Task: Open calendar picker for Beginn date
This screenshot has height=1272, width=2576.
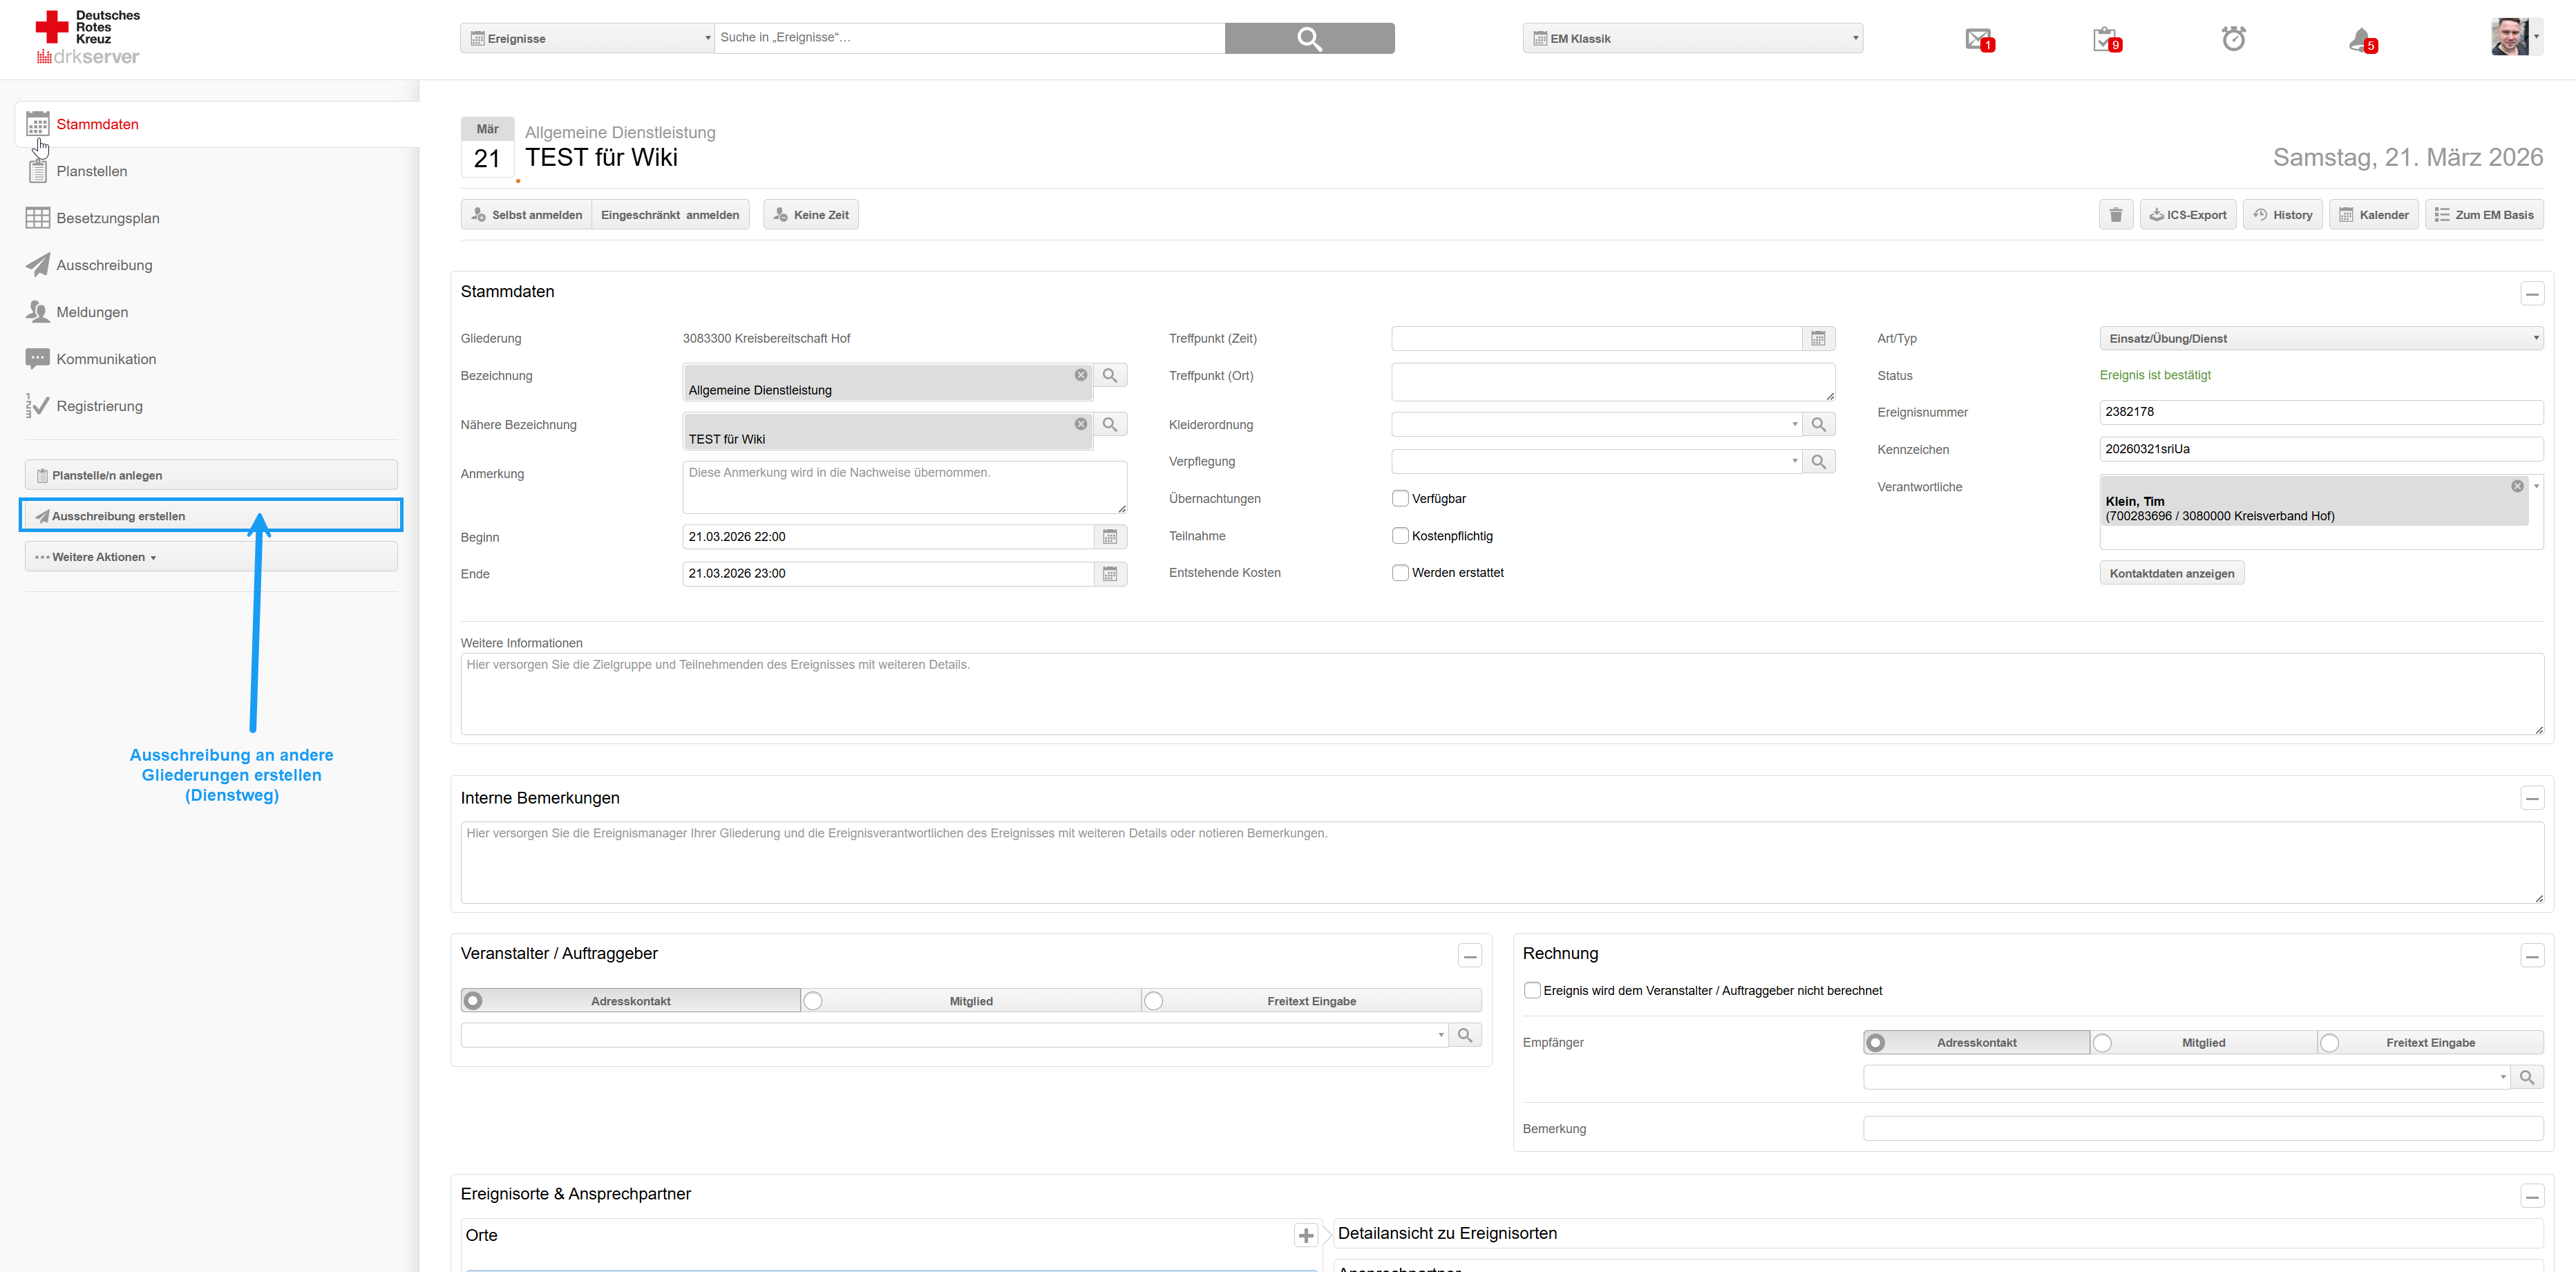Action: point(1110,537)
